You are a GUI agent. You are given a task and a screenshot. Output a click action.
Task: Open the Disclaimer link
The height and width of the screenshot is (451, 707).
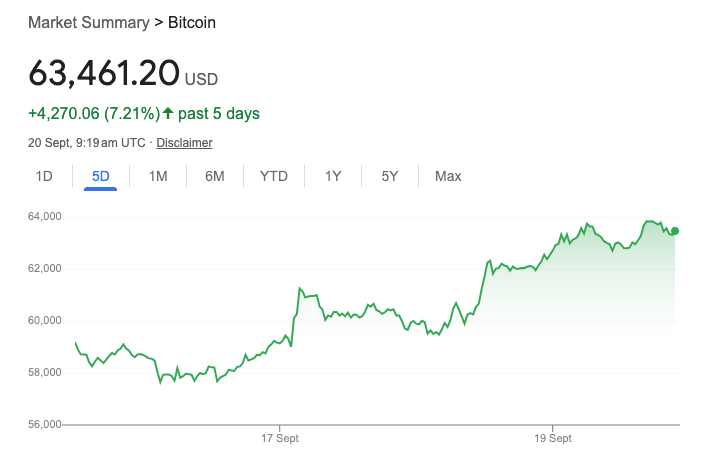(x=184, y=143)
